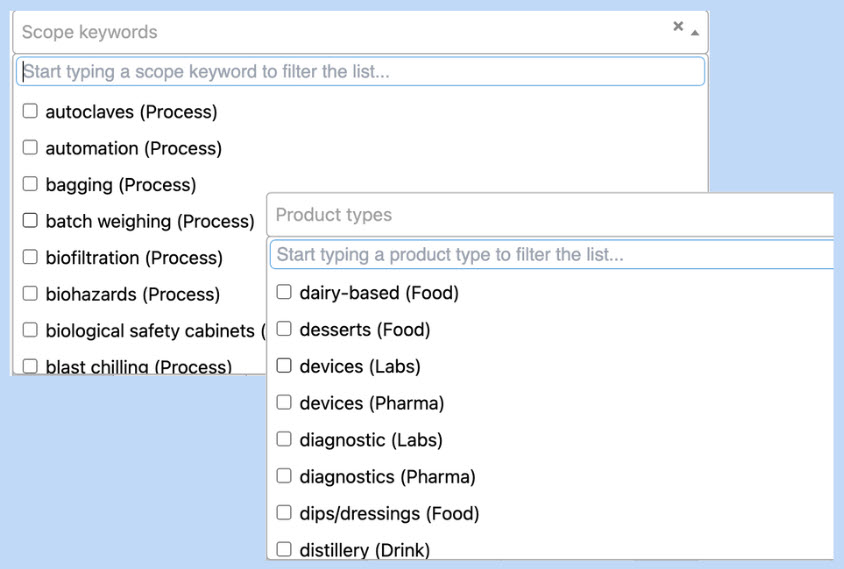Check biofiltration (Process) item
Viewport: 844px width, 569px height.
point(30,257)
